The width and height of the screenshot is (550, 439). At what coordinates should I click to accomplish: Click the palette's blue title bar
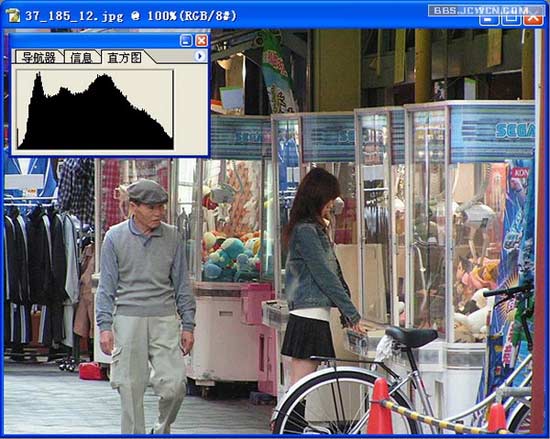95,41
